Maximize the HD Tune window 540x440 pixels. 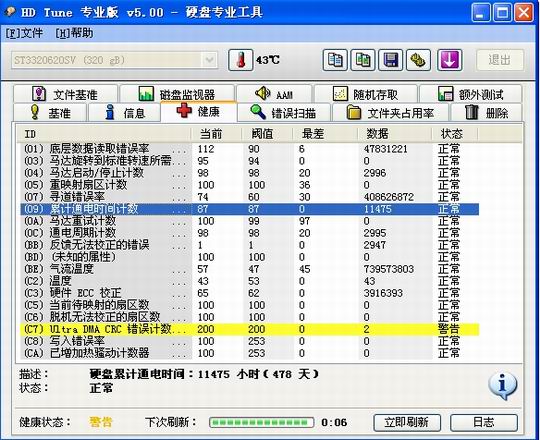[x=502, y=13]
